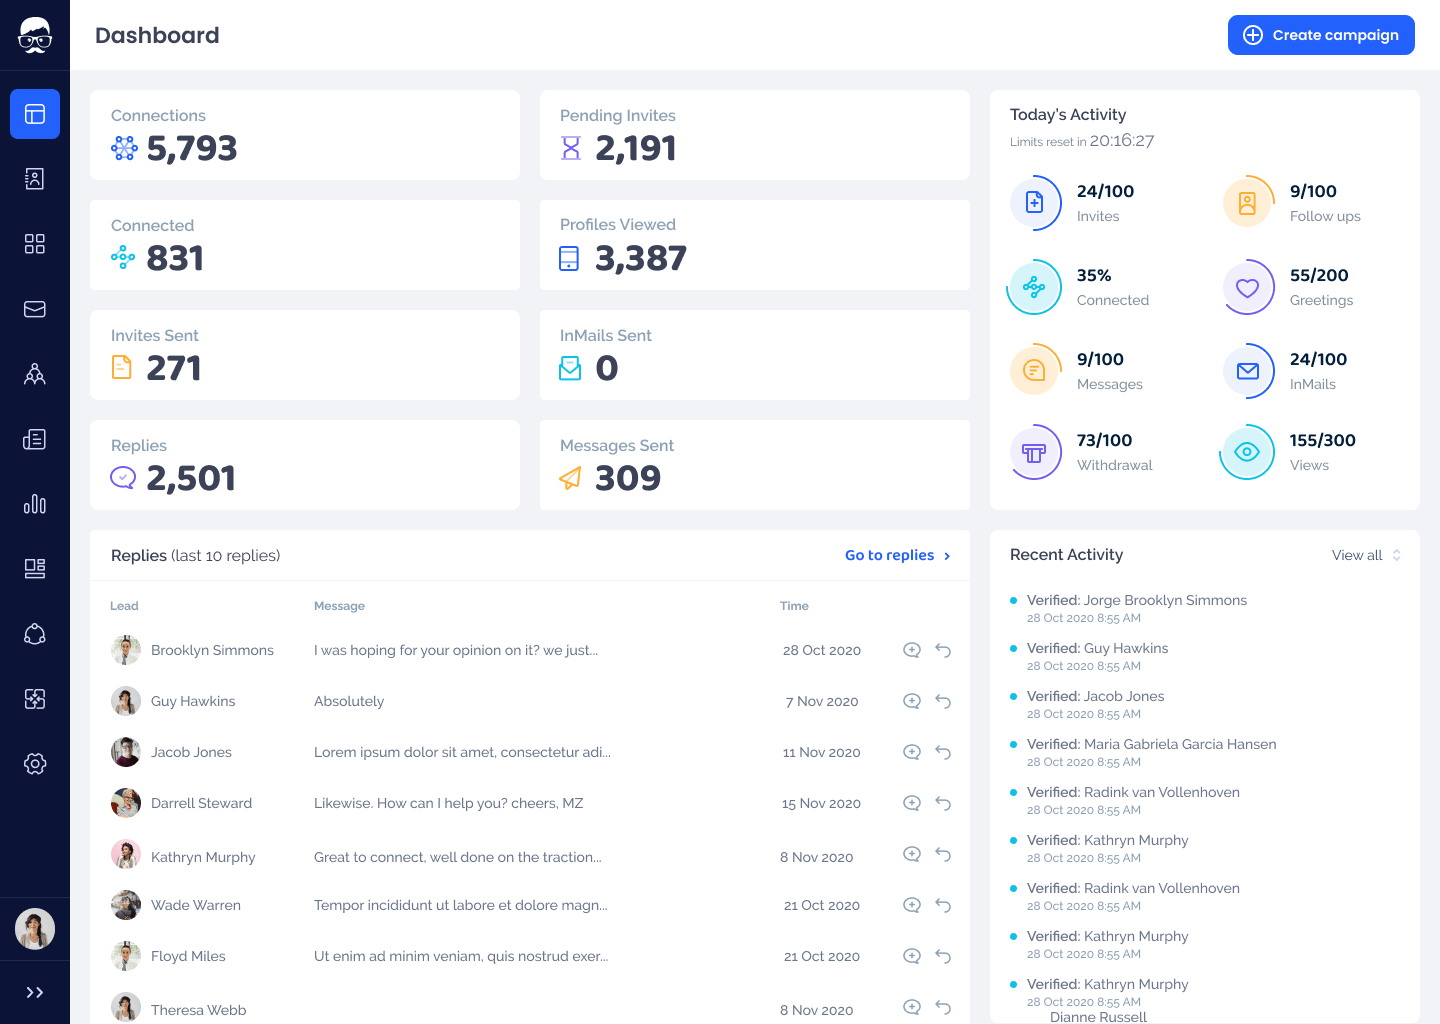The height and width of the screenshot is (1024, 1440).
Task: Open the analytics bar-chart sidebar icon
Action: click(35, 504)
